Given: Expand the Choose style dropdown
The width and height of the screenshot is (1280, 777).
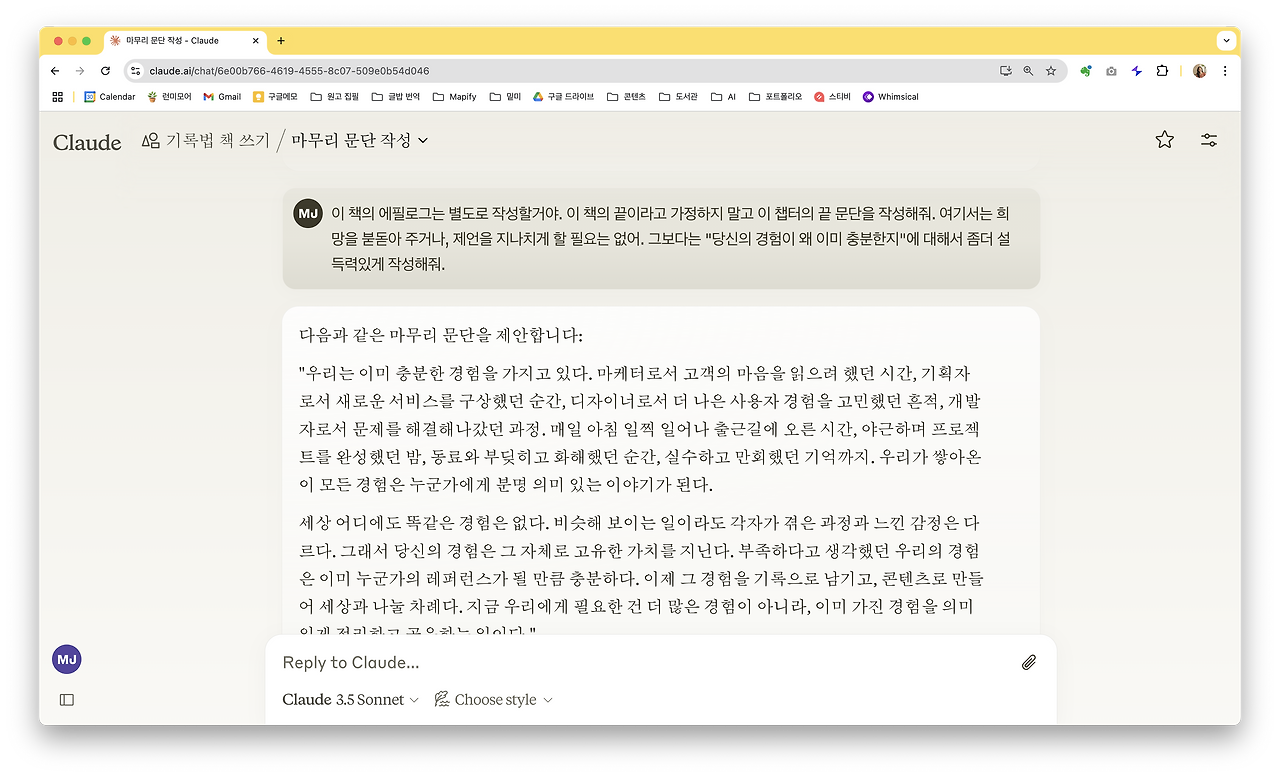Looking at the screenshot, I should coord(493,699).
